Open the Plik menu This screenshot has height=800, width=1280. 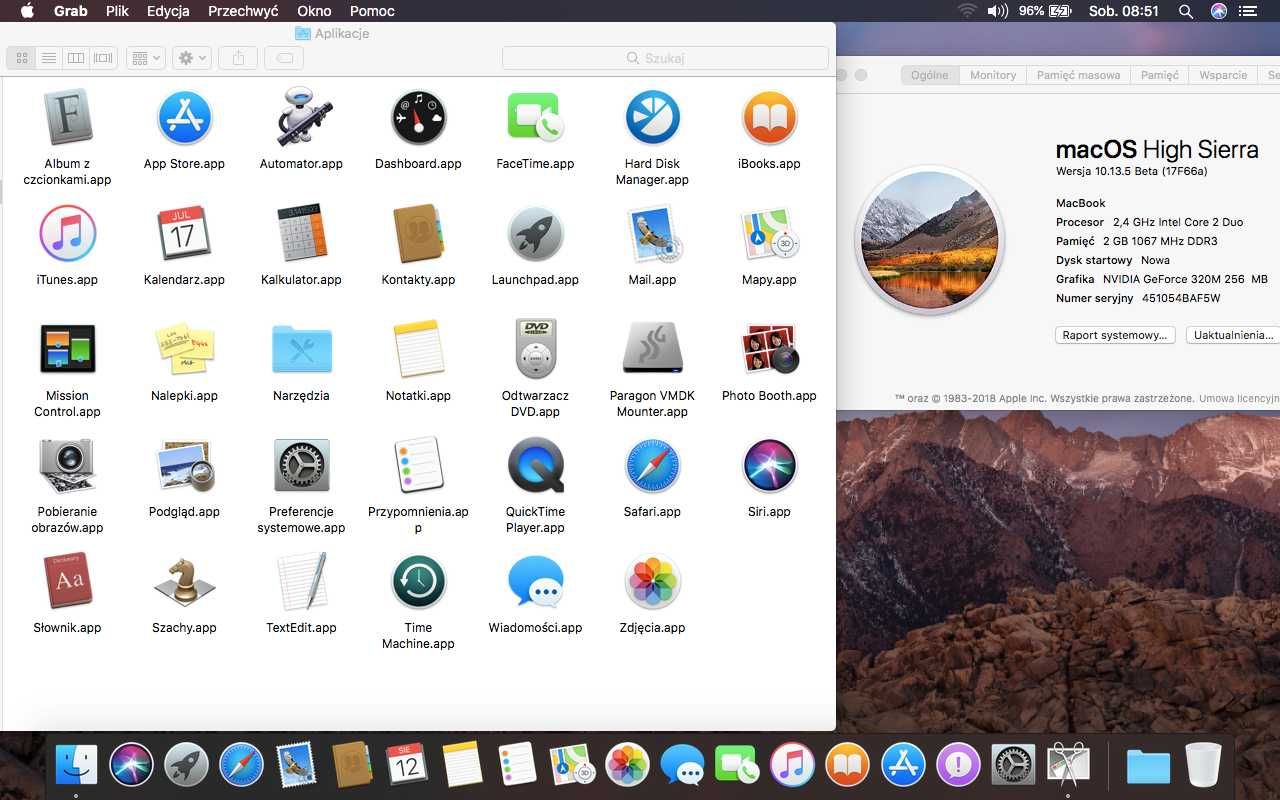[x=117, y=11]
